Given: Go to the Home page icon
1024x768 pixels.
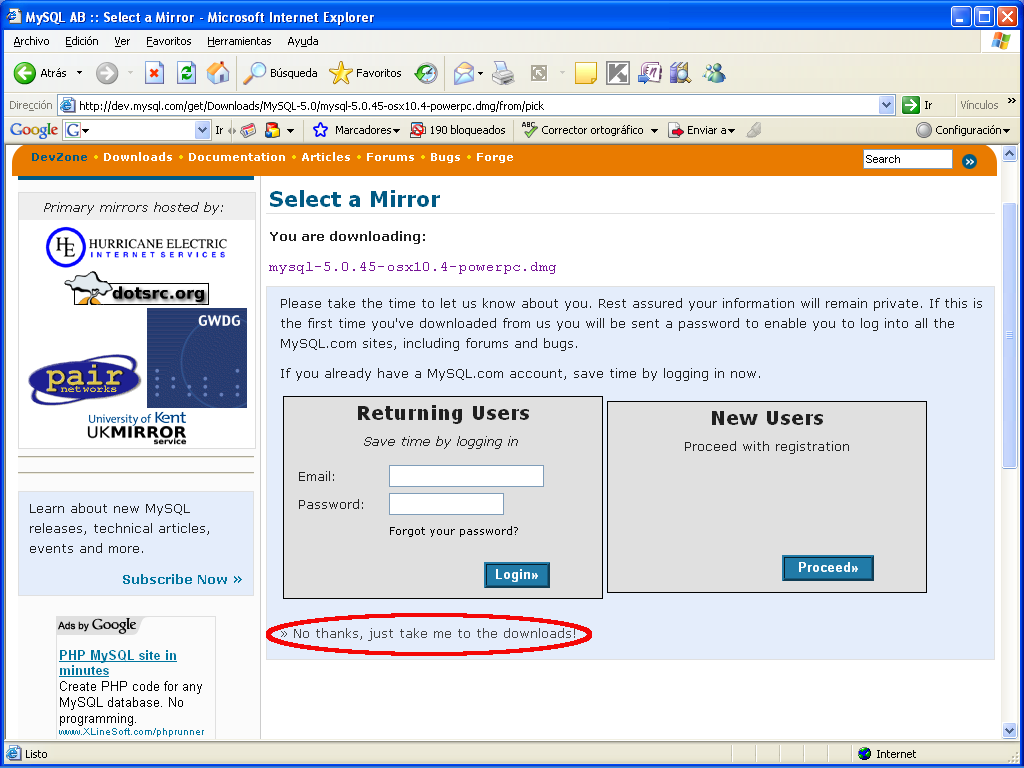Looking at the screenshot, I should (218, 73).
